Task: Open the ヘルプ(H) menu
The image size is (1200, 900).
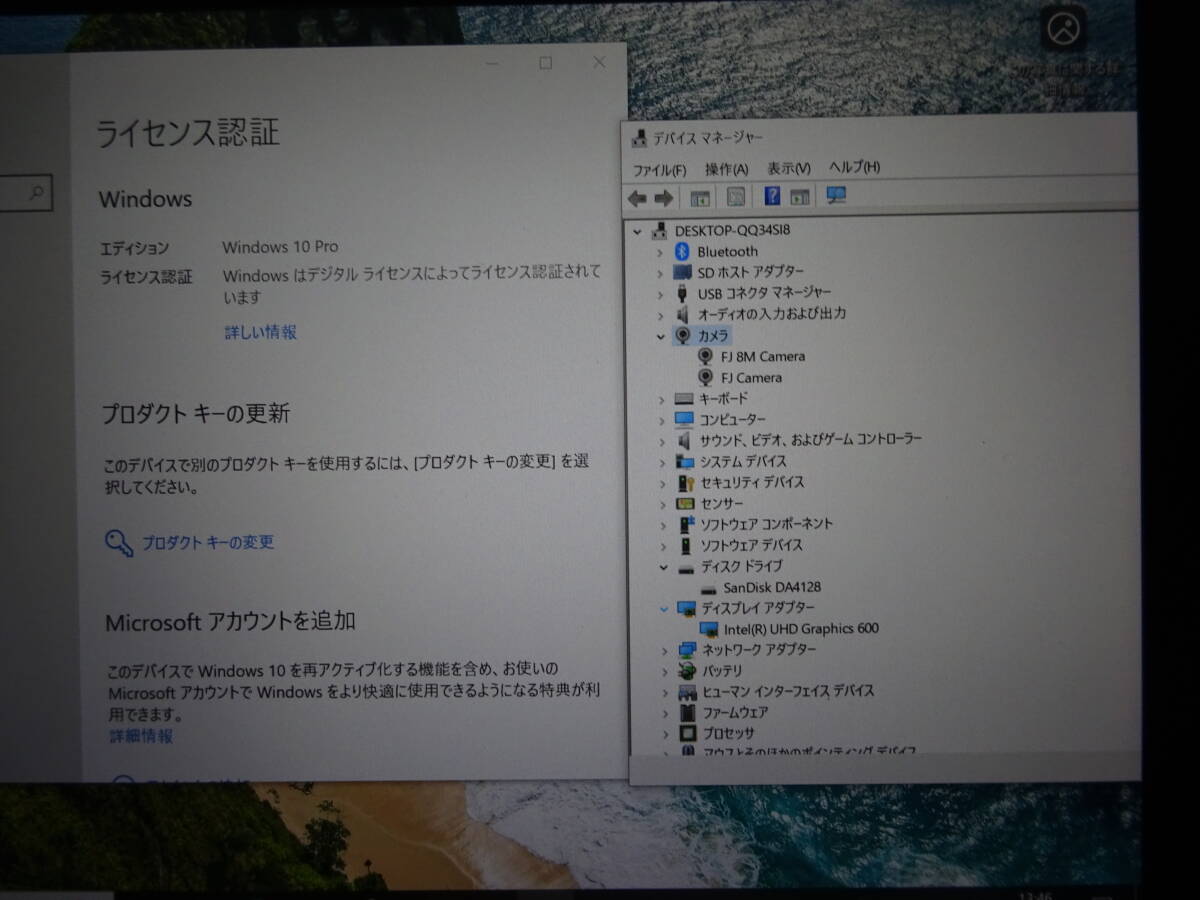Action: click(855, 167)
